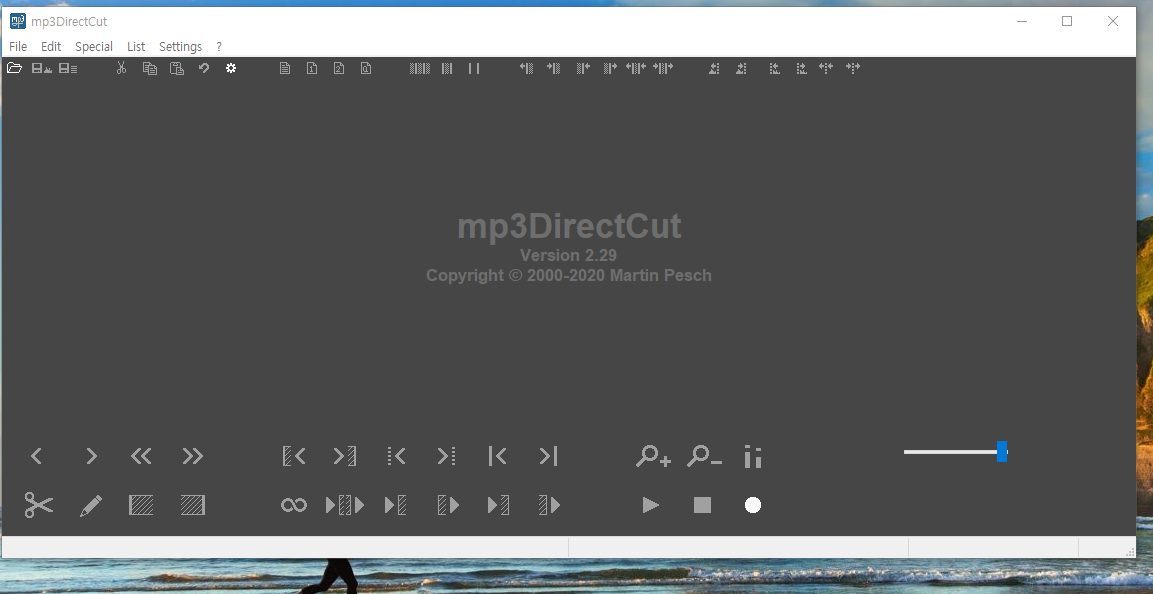Screen dimensions: 1153x594
Task: Click the save disk icon with waveform
Action: (41, 68)
